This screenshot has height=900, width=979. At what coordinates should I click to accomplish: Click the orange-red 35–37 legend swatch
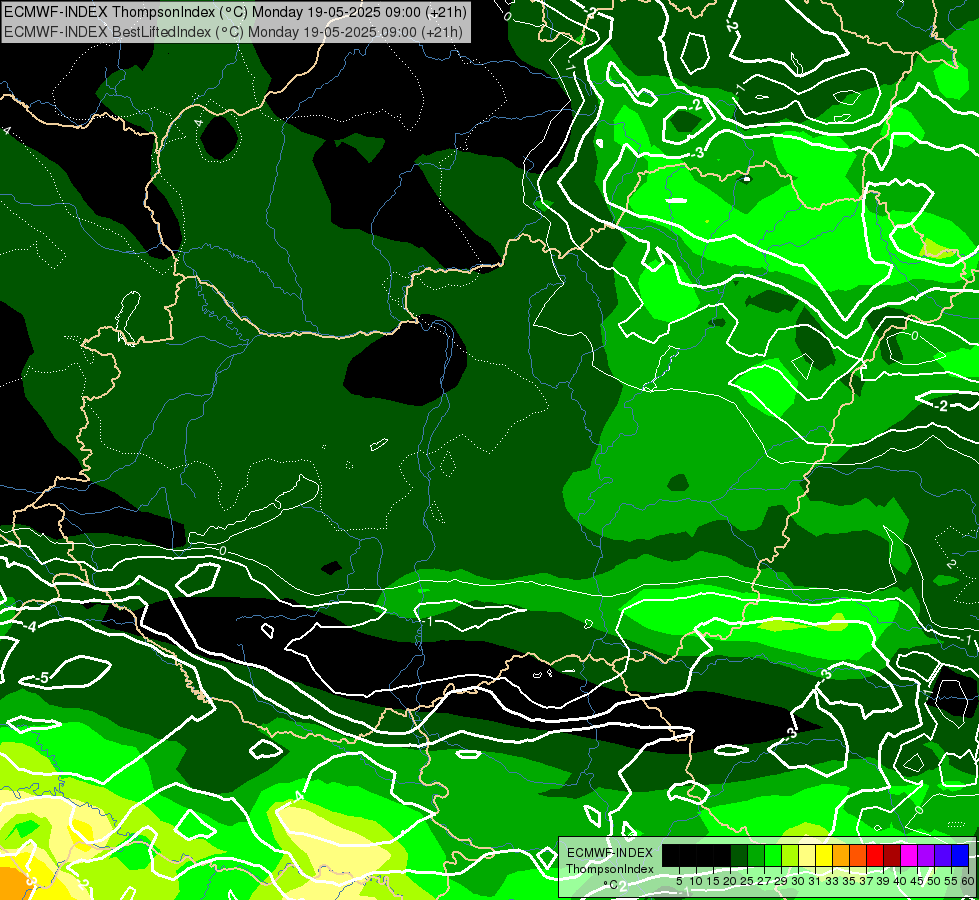pyautogui.click(x=858, y=855)
